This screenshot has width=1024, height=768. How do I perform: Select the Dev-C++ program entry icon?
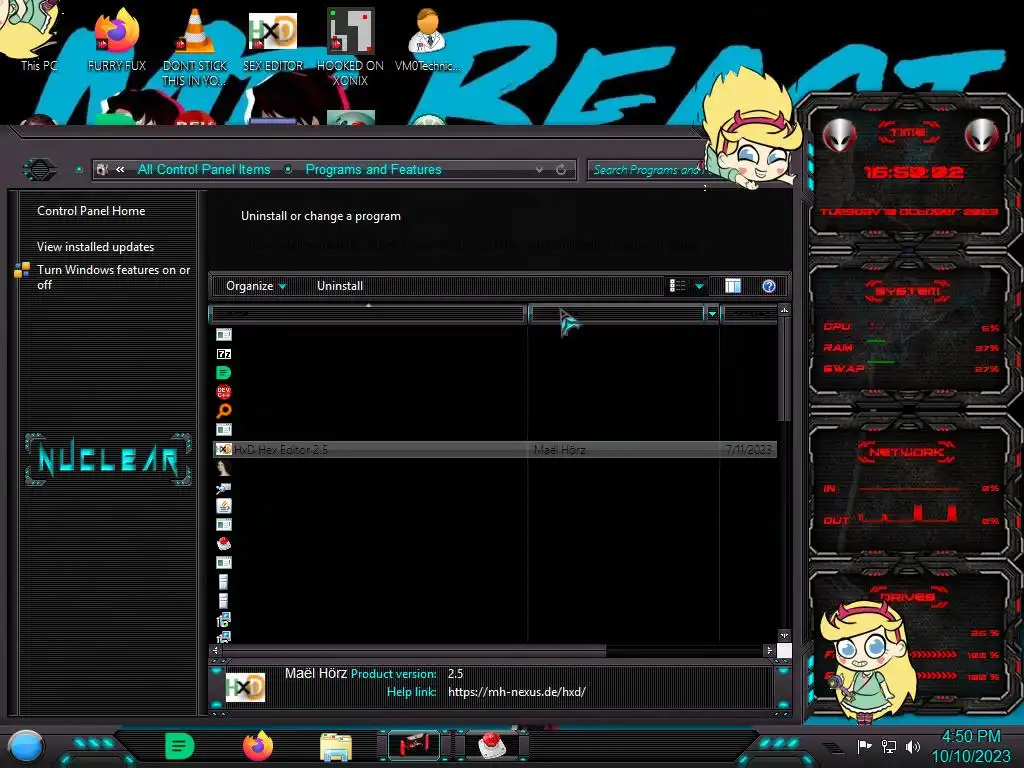coord(223,391)
